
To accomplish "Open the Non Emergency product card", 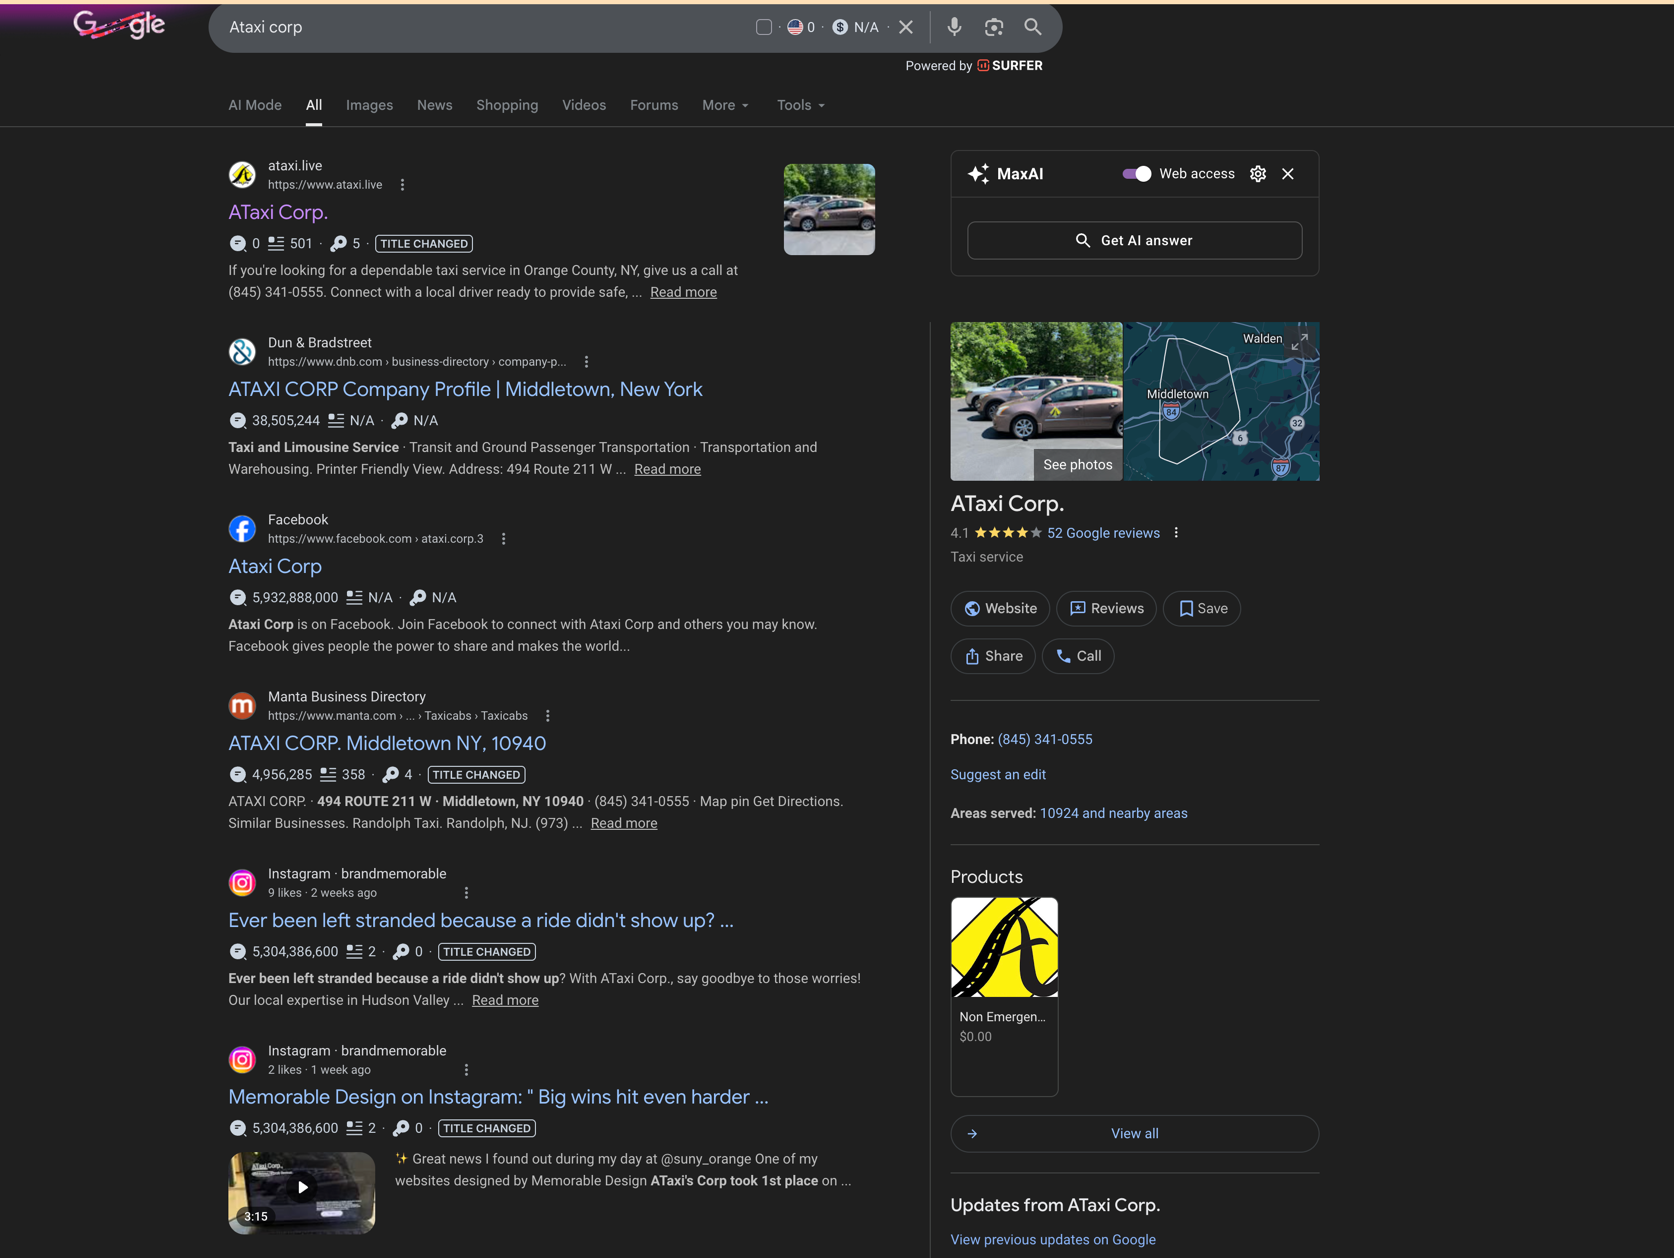I will coord(1004,995).
